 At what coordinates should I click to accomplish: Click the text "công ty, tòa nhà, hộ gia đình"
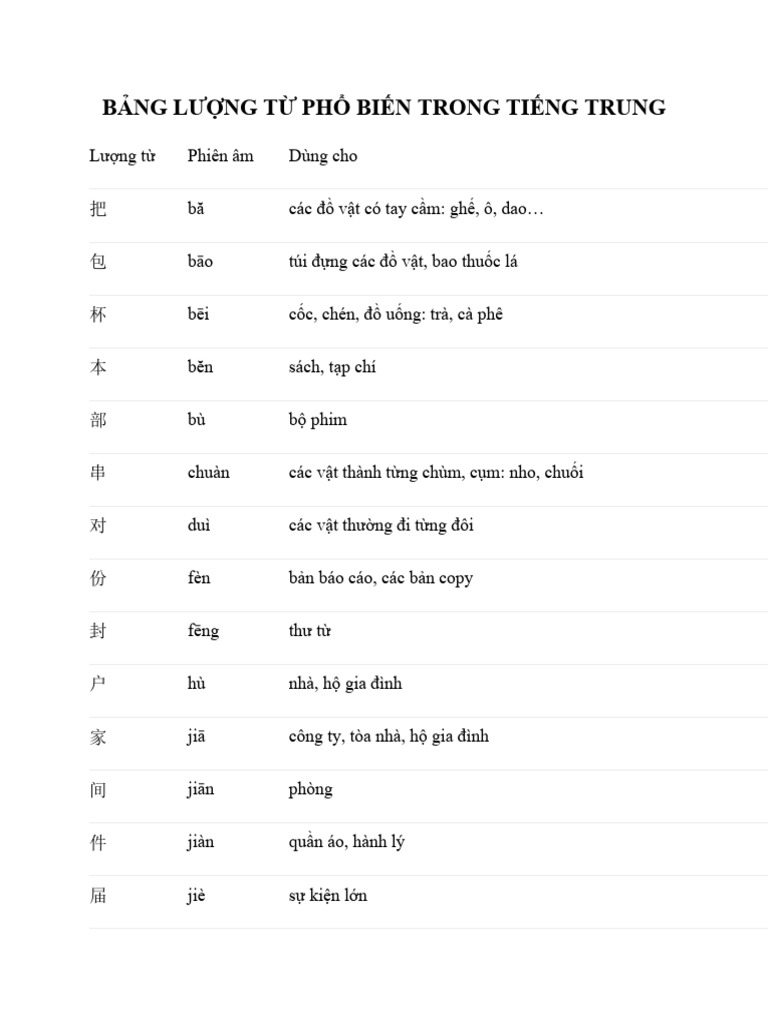point(388,737)
